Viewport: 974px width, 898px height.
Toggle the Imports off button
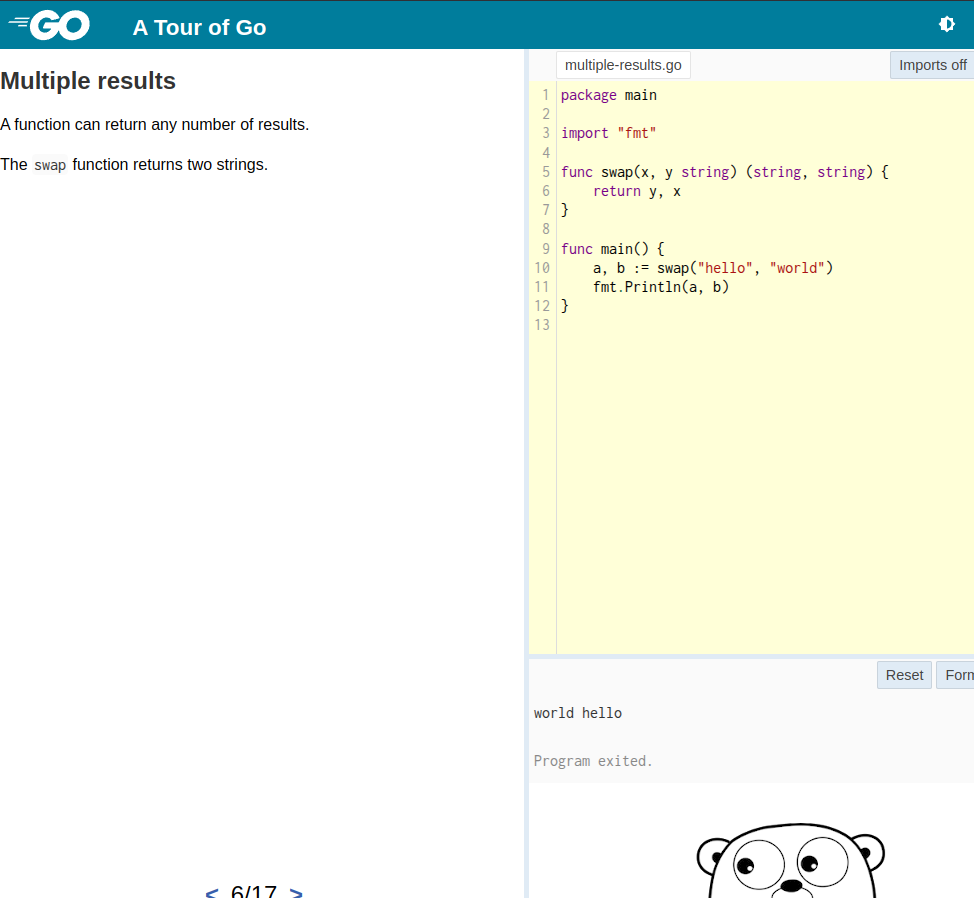[x=932, y=65]
